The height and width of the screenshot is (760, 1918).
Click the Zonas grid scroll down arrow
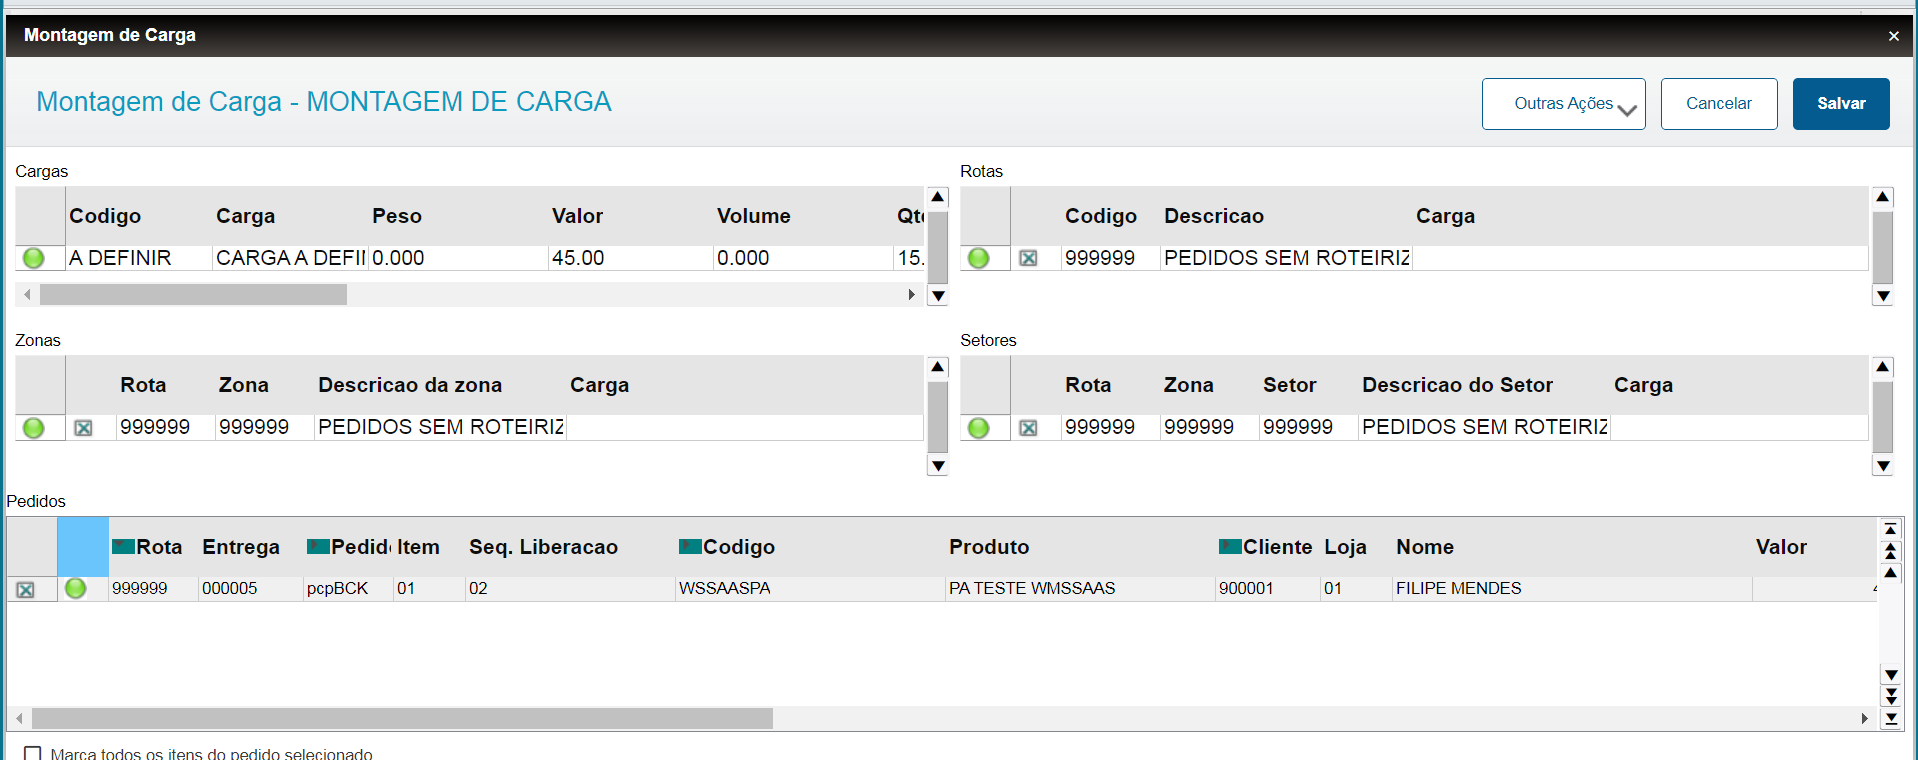[938, 466]
